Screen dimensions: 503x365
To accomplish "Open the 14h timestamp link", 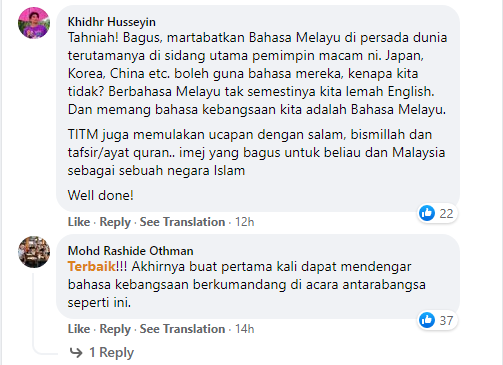I will pos(245,329).
